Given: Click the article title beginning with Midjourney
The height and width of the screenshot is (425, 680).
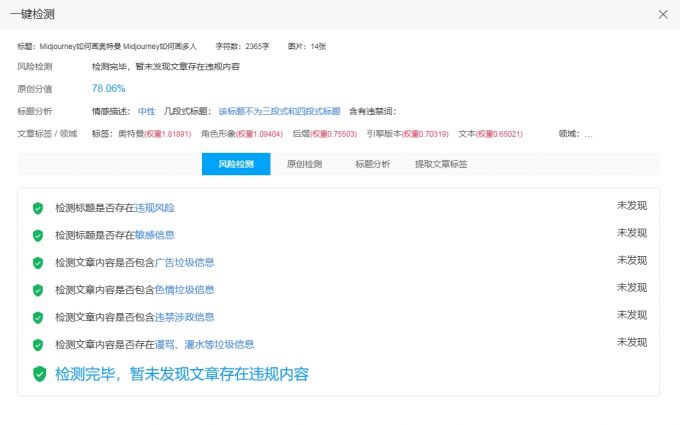Looking at the screenshot, I should tap(118, 46).
